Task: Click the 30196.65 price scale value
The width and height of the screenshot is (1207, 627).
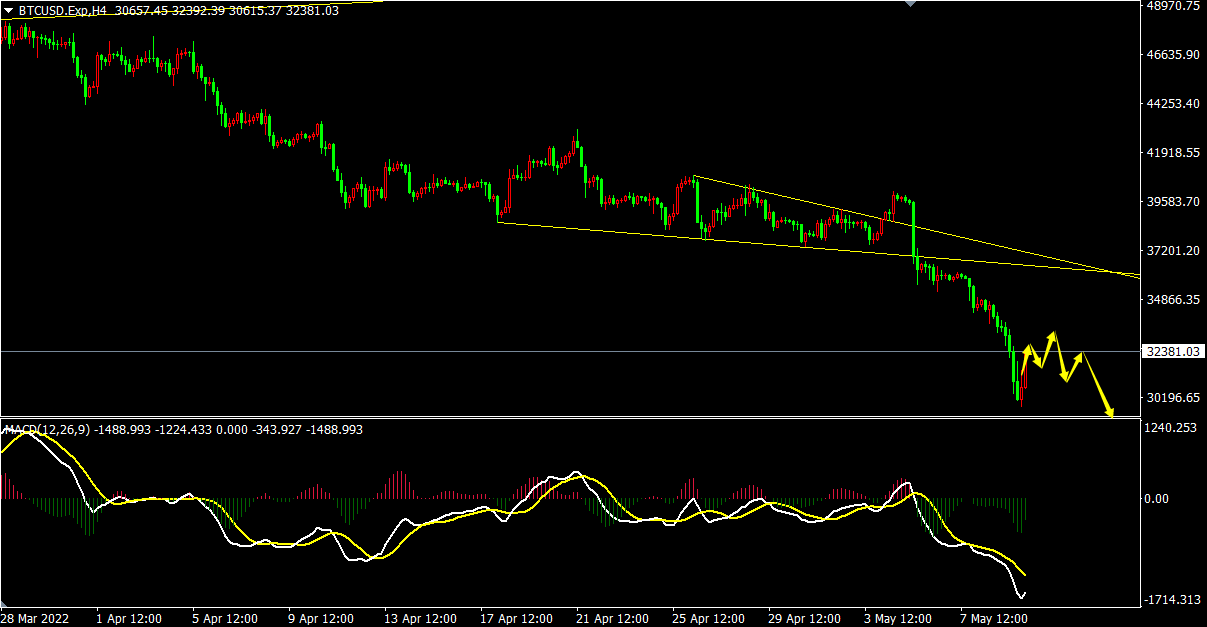Action: (1172, 398)
